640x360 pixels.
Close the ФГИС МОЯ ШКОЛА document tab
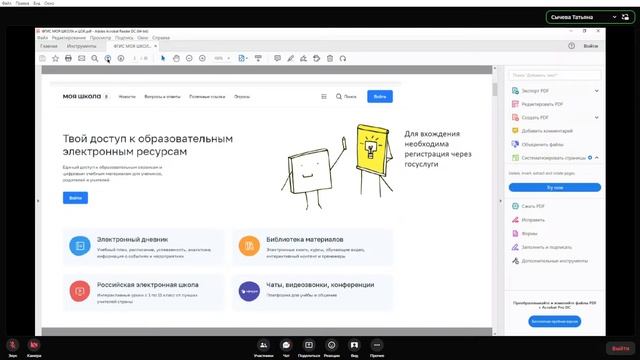click(x=156, y=46)
